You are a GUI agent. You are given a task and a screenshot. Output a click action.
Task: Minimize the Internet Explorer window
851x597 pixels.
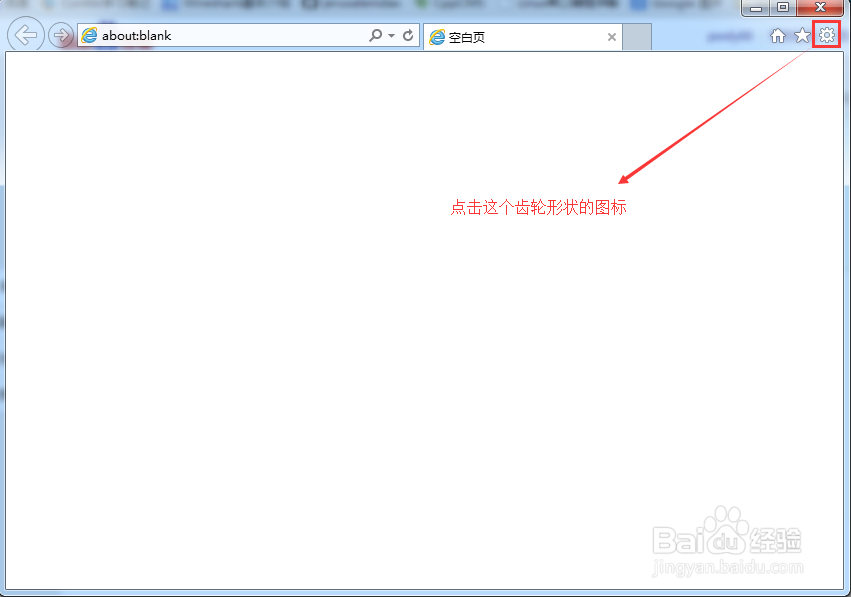click(756, 8)
